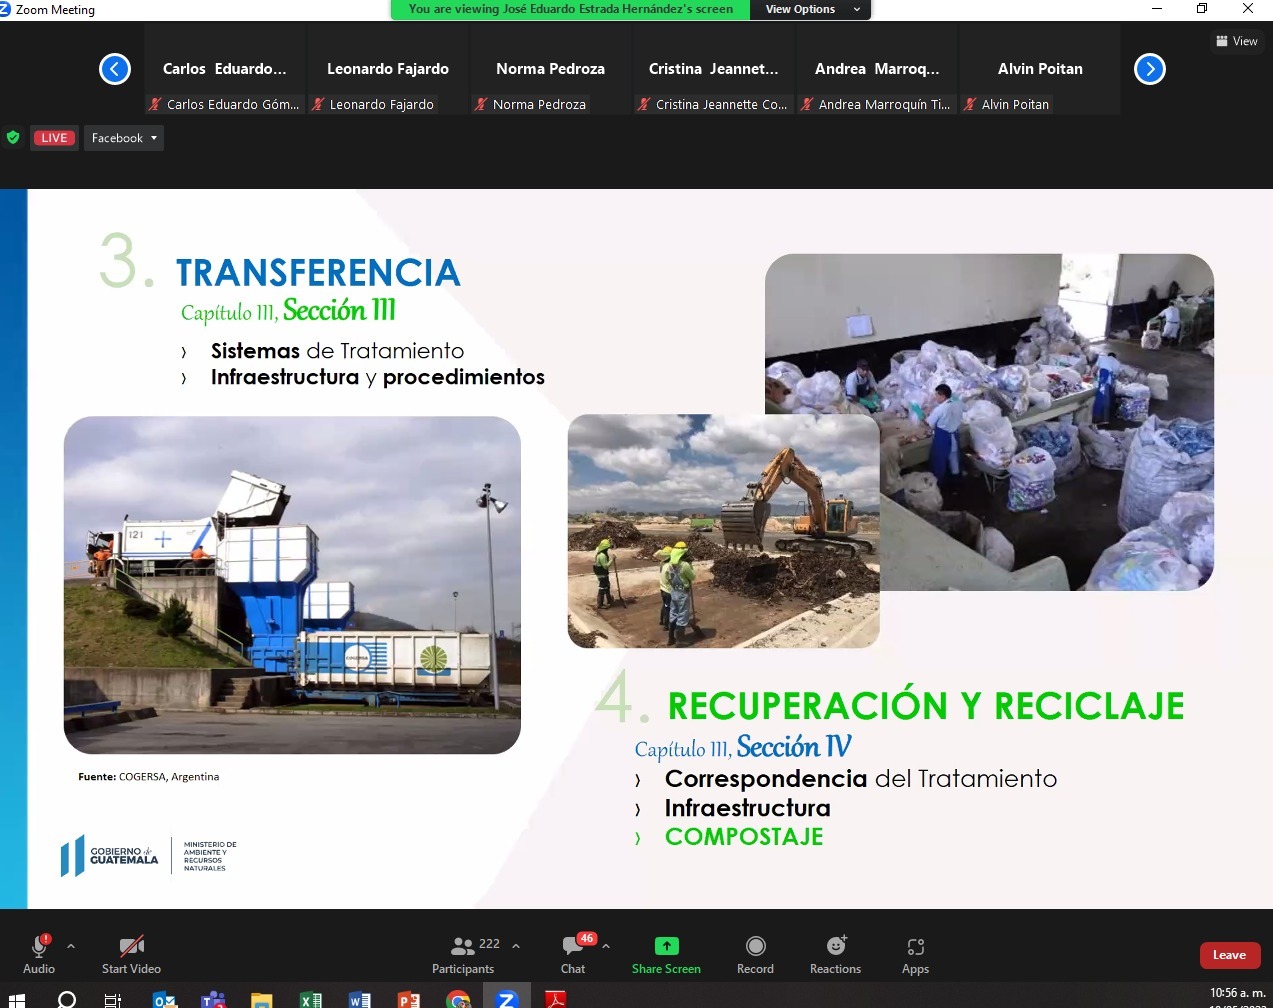Open the Chat panel with 46 unread
The width and height of the screenshot is (1273, 1008).
[573, 946]
